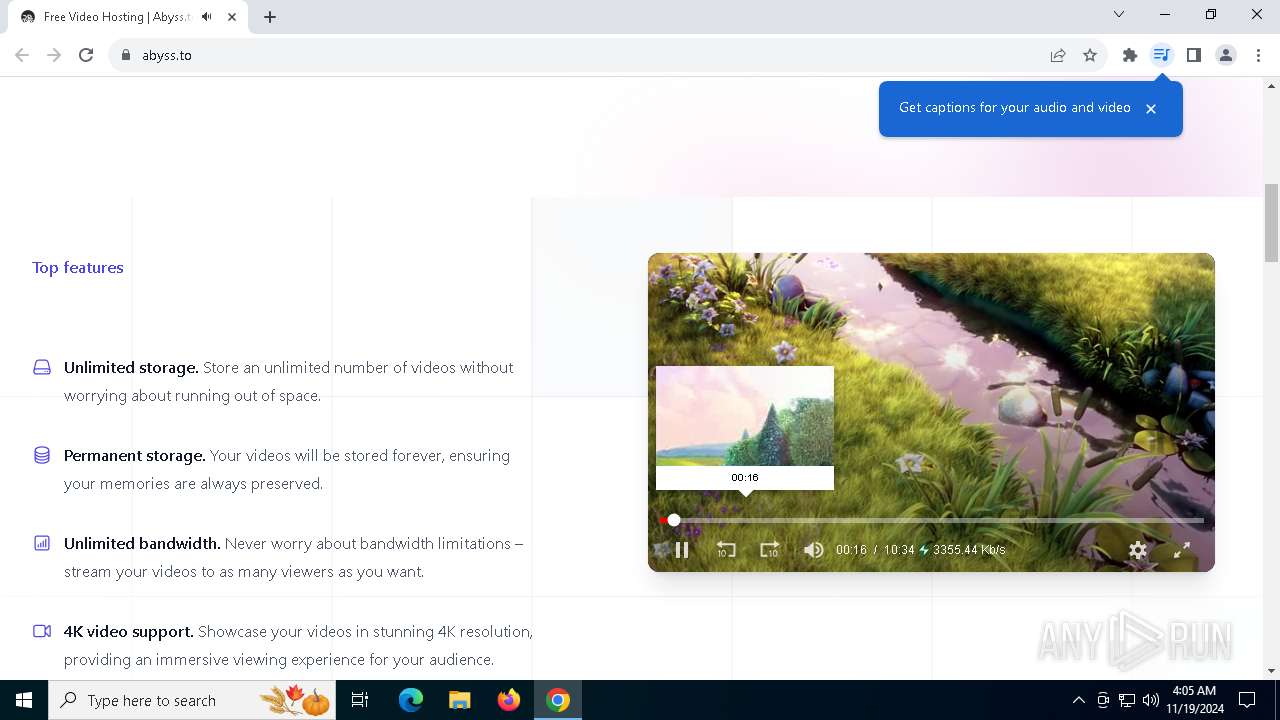Pause the video playback
Viewport: 1280px width, 720px height.
(682, 550)
